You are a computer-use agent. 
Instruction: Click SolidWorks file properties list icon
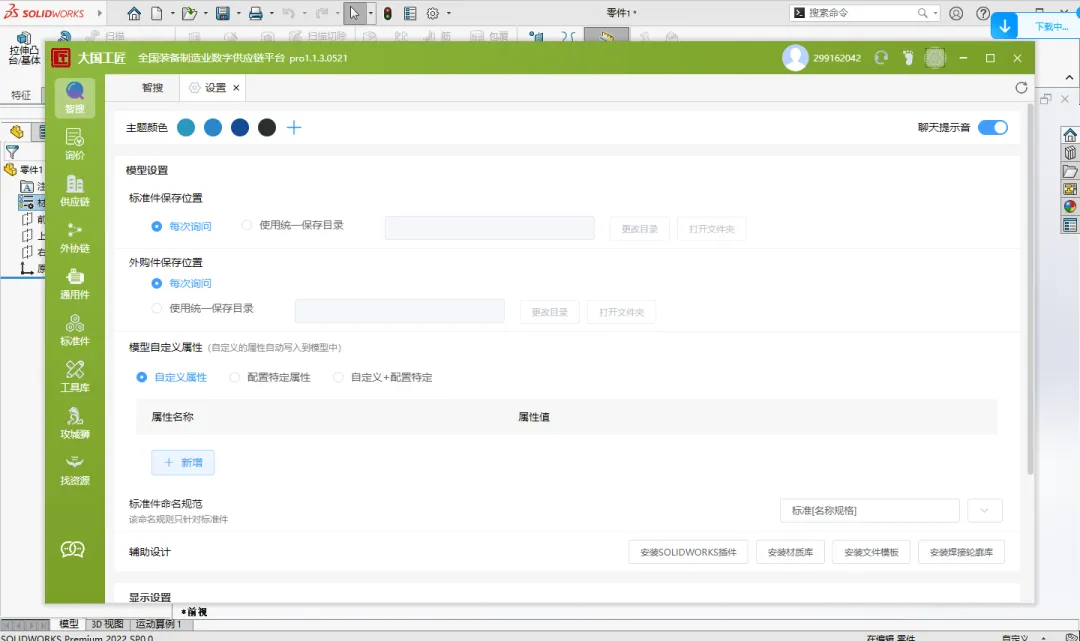click(410, 13)
